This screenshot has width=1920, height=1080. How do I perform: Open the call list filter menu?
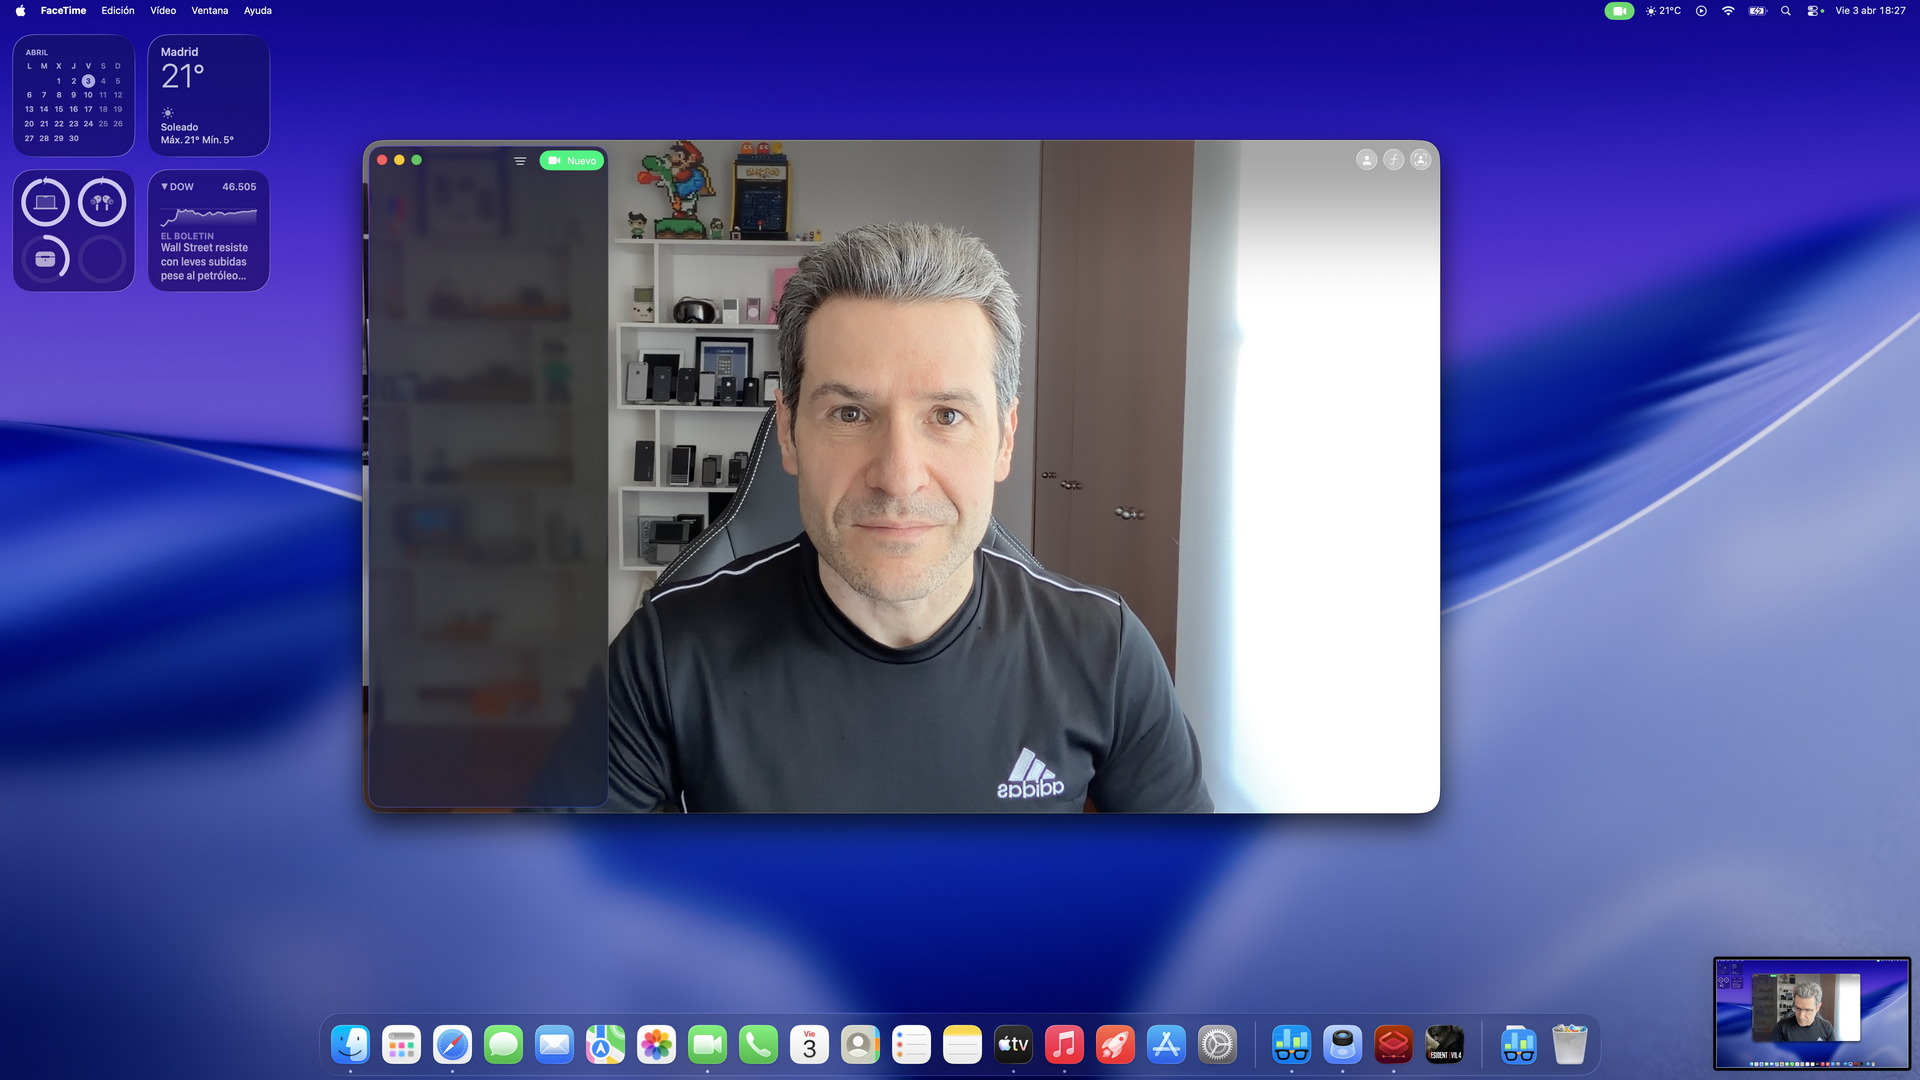coord(520,161)
